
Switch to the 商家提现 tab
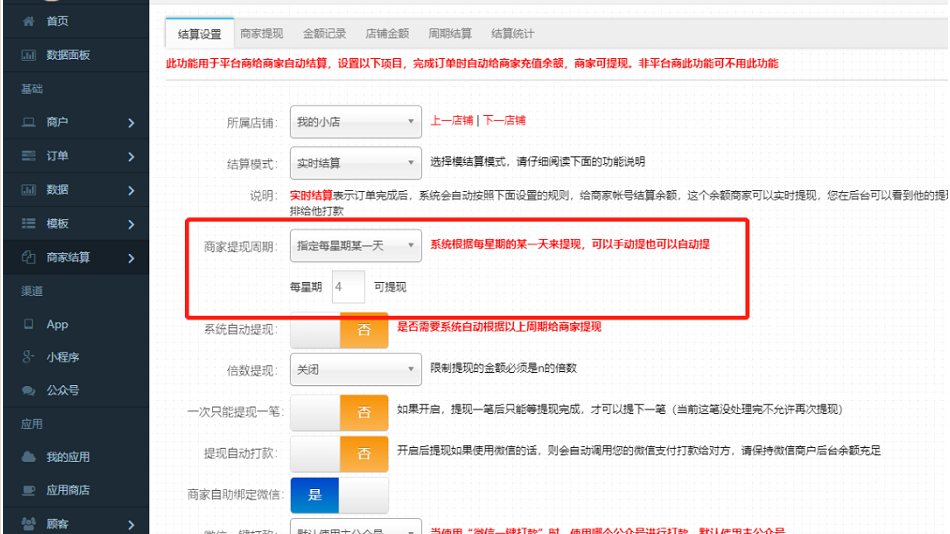coord(261,33)
